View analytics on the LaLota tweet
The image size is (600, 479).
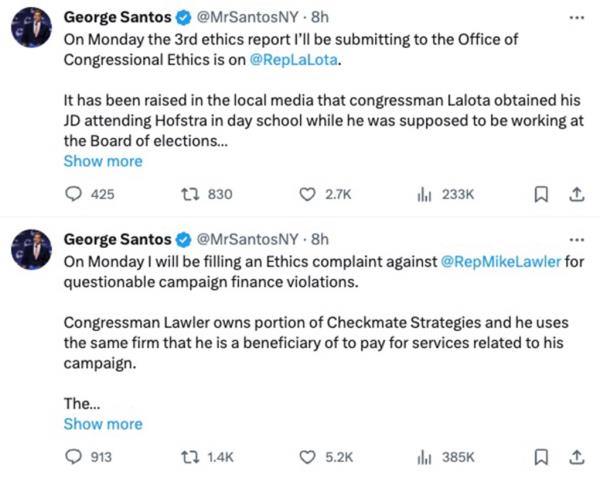click(423, 195)
